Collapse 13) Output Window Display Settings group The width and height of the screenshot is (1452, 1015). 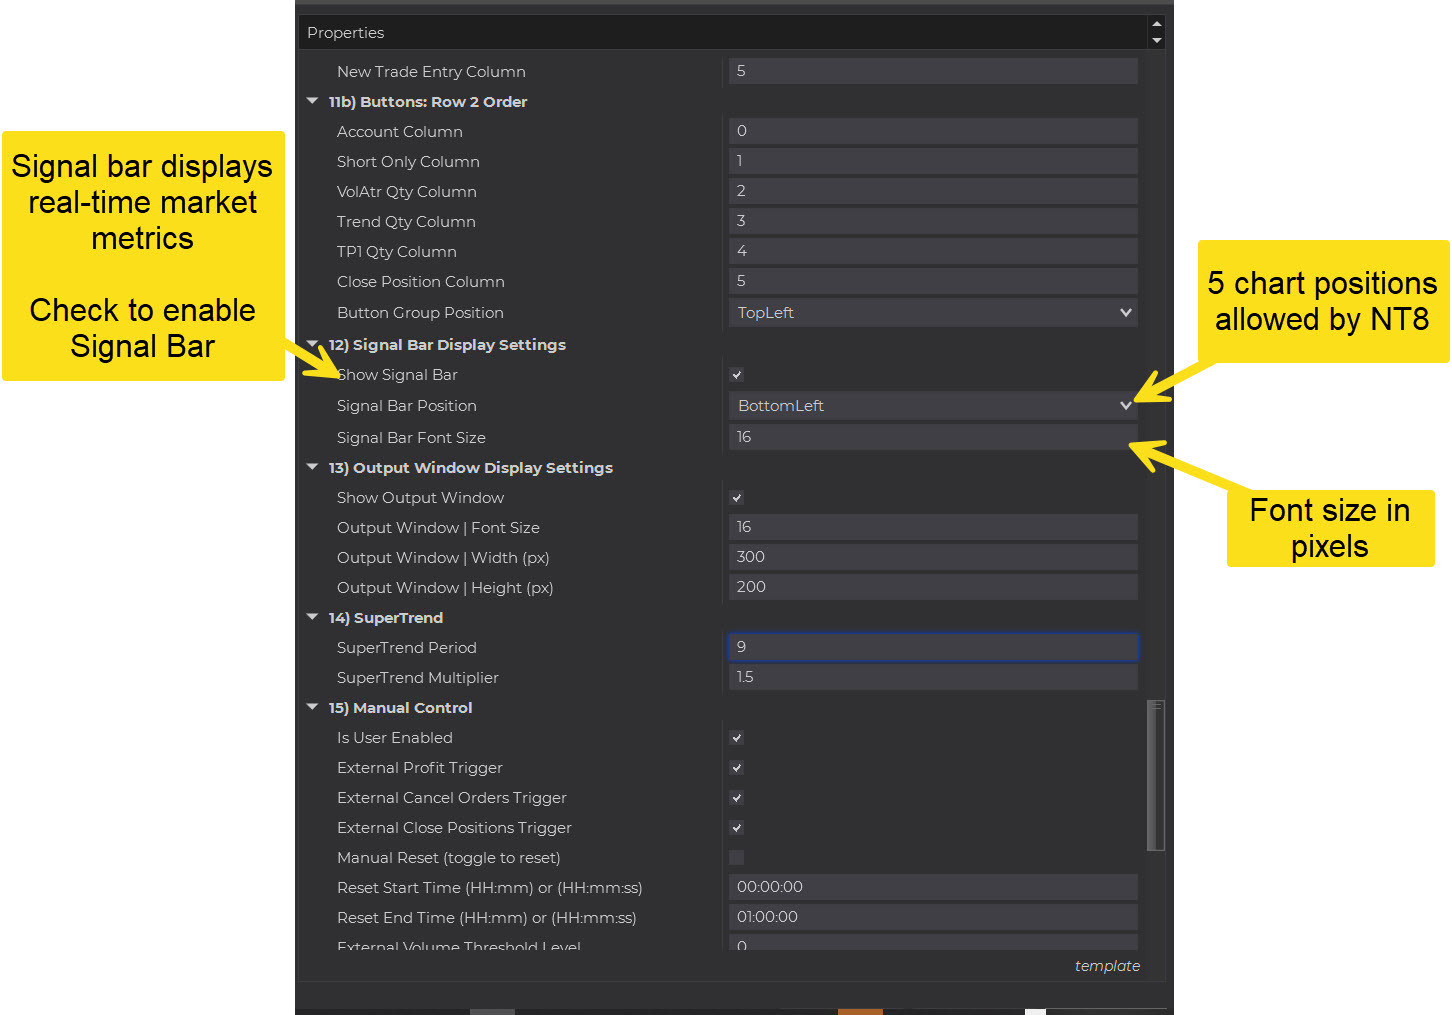coord(312,468)
